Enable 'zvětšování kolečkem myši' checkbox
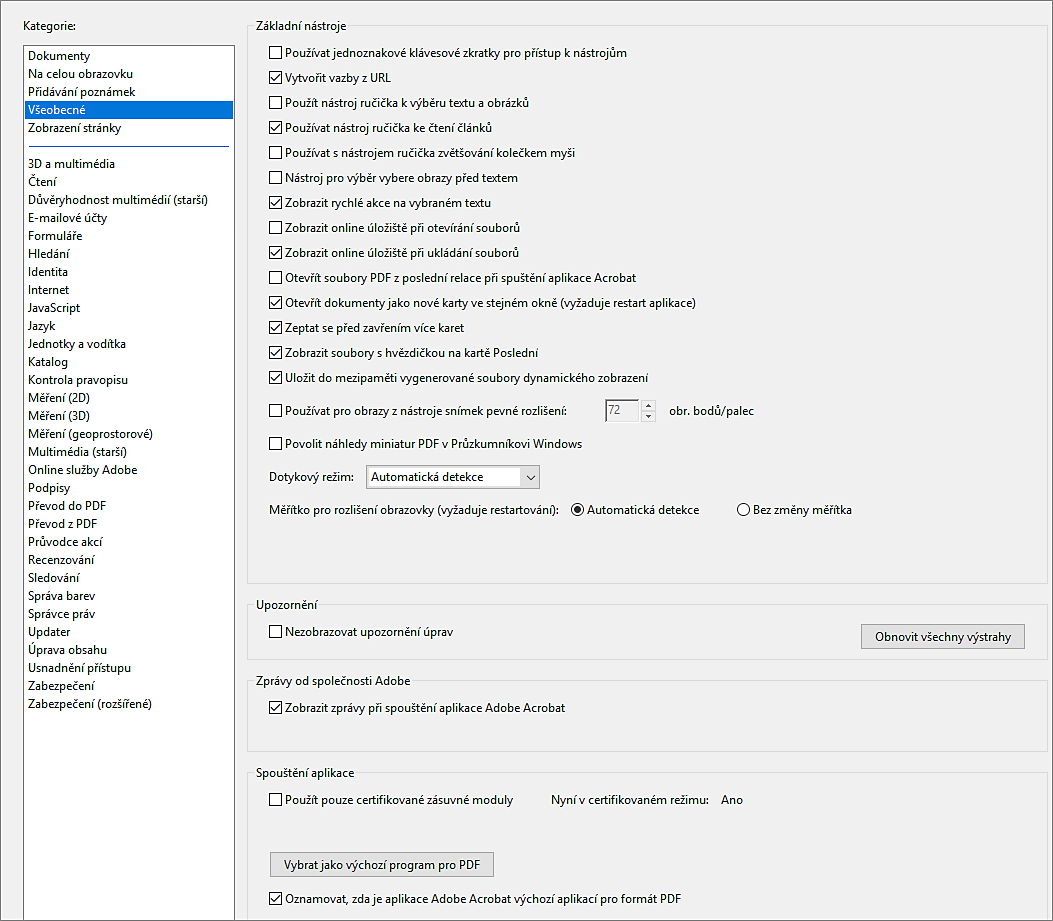Viewport: 1053px width, 921px height. pyautogui.click(x=275, y=152)
